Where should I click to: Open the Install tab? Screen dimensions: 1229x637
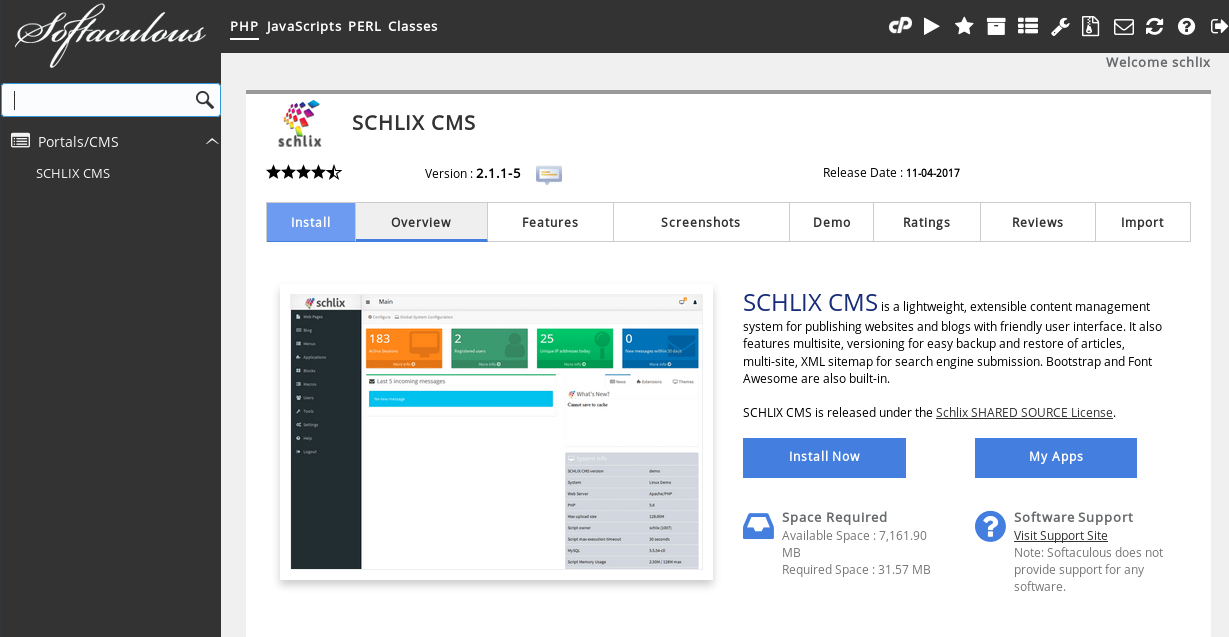[x=311, y=222]
